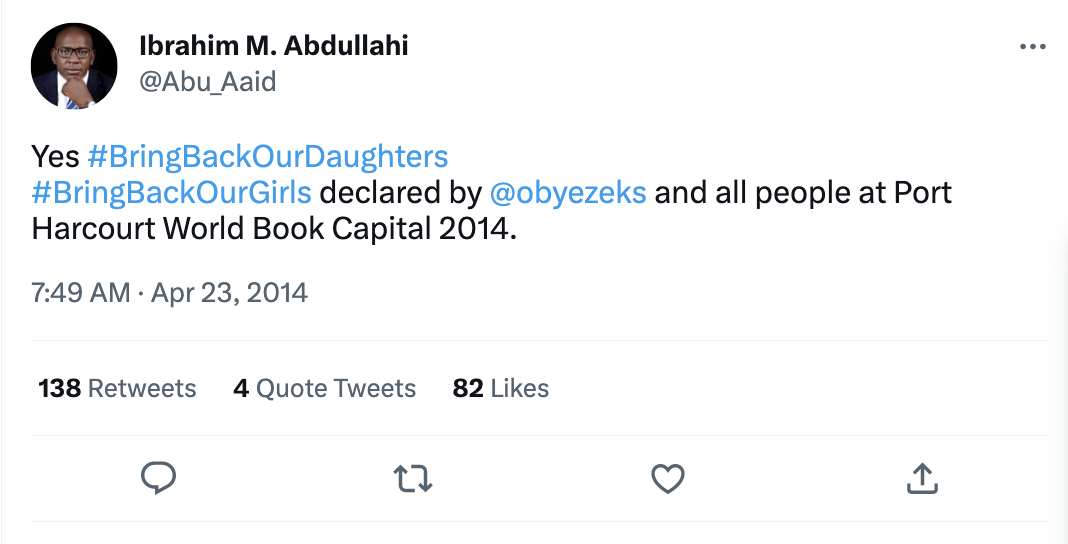The width and height of the screenshot is (1068, 544).
Task: Show the 82 Likes list
Action: (x=500, y=388)
